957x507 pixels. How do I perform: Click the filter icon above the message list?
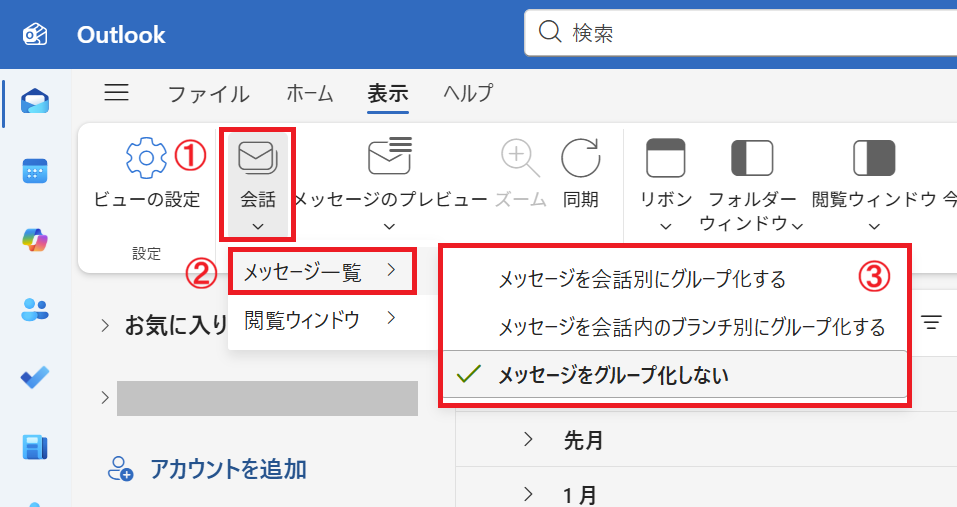[931, 322]
